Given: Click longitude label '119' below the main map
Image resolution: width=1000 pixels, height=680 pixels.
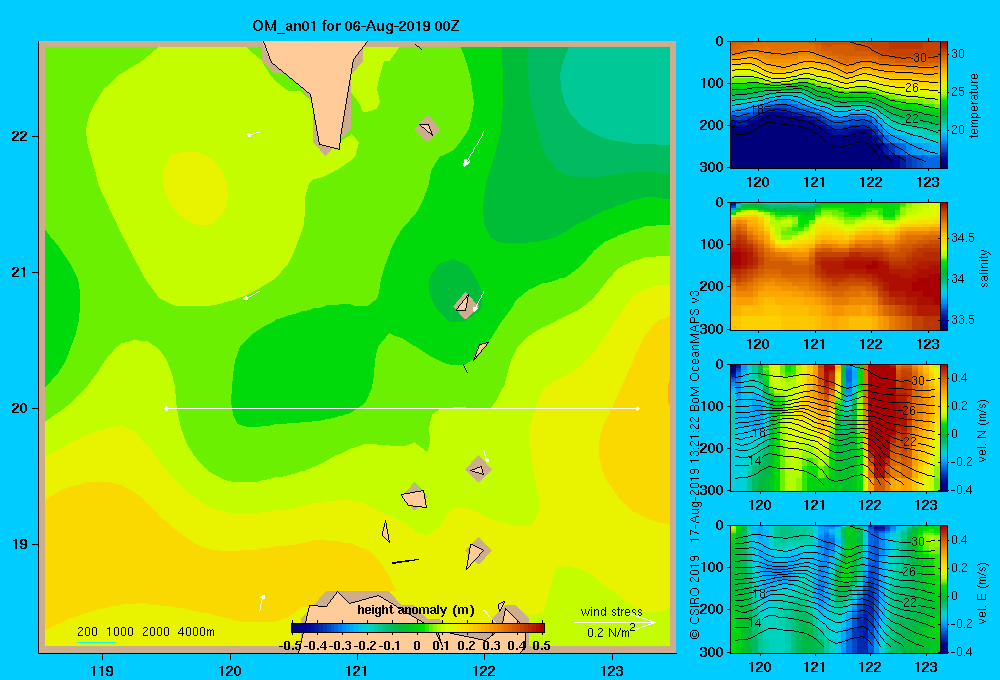Looking at the screenshot, I should (102, 670).
